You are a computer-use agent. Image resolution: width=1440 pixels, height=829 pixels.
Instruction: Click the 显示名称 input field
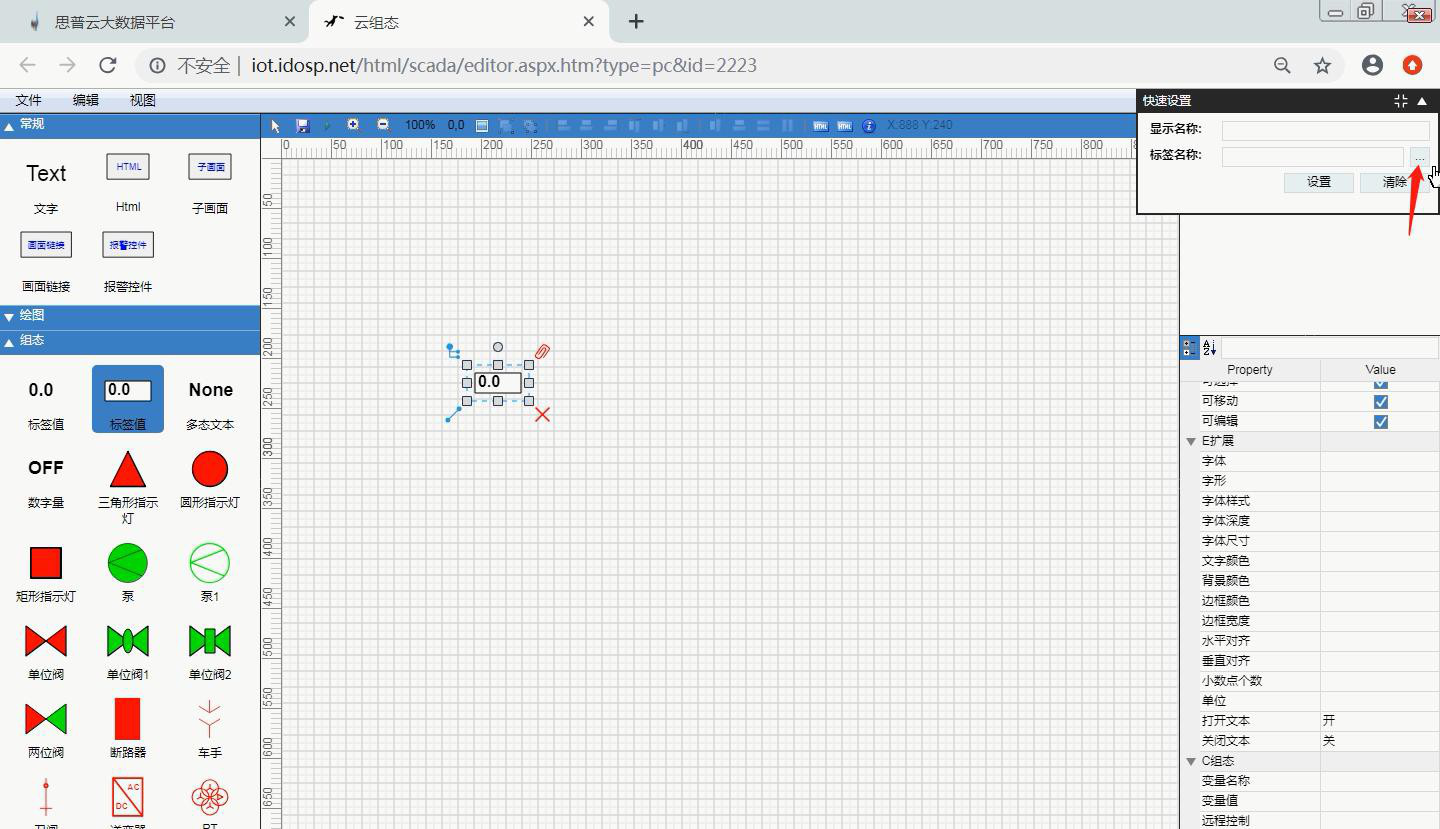pos(1325,129)
